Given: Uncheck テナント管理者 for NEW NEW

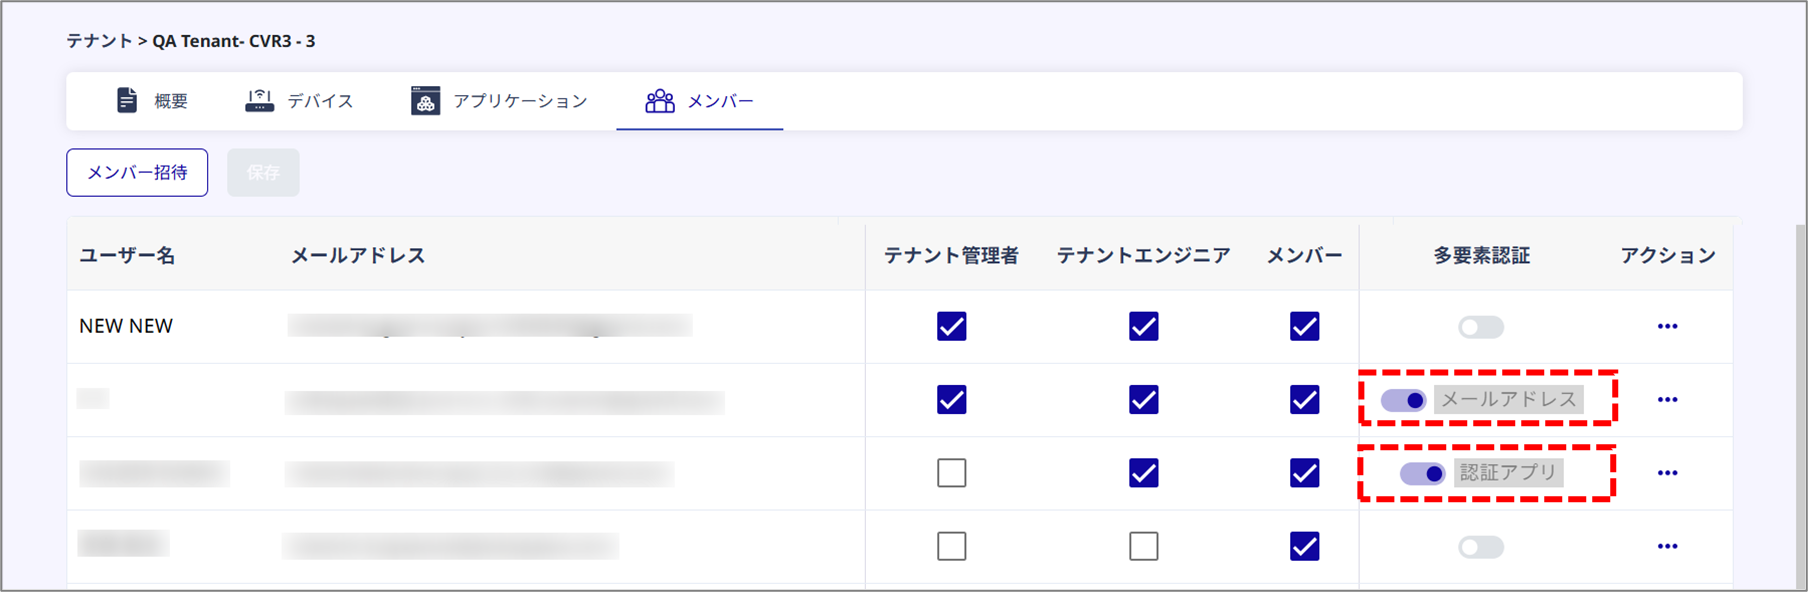Looking at the screenshot, I should [x=952, y=326].
